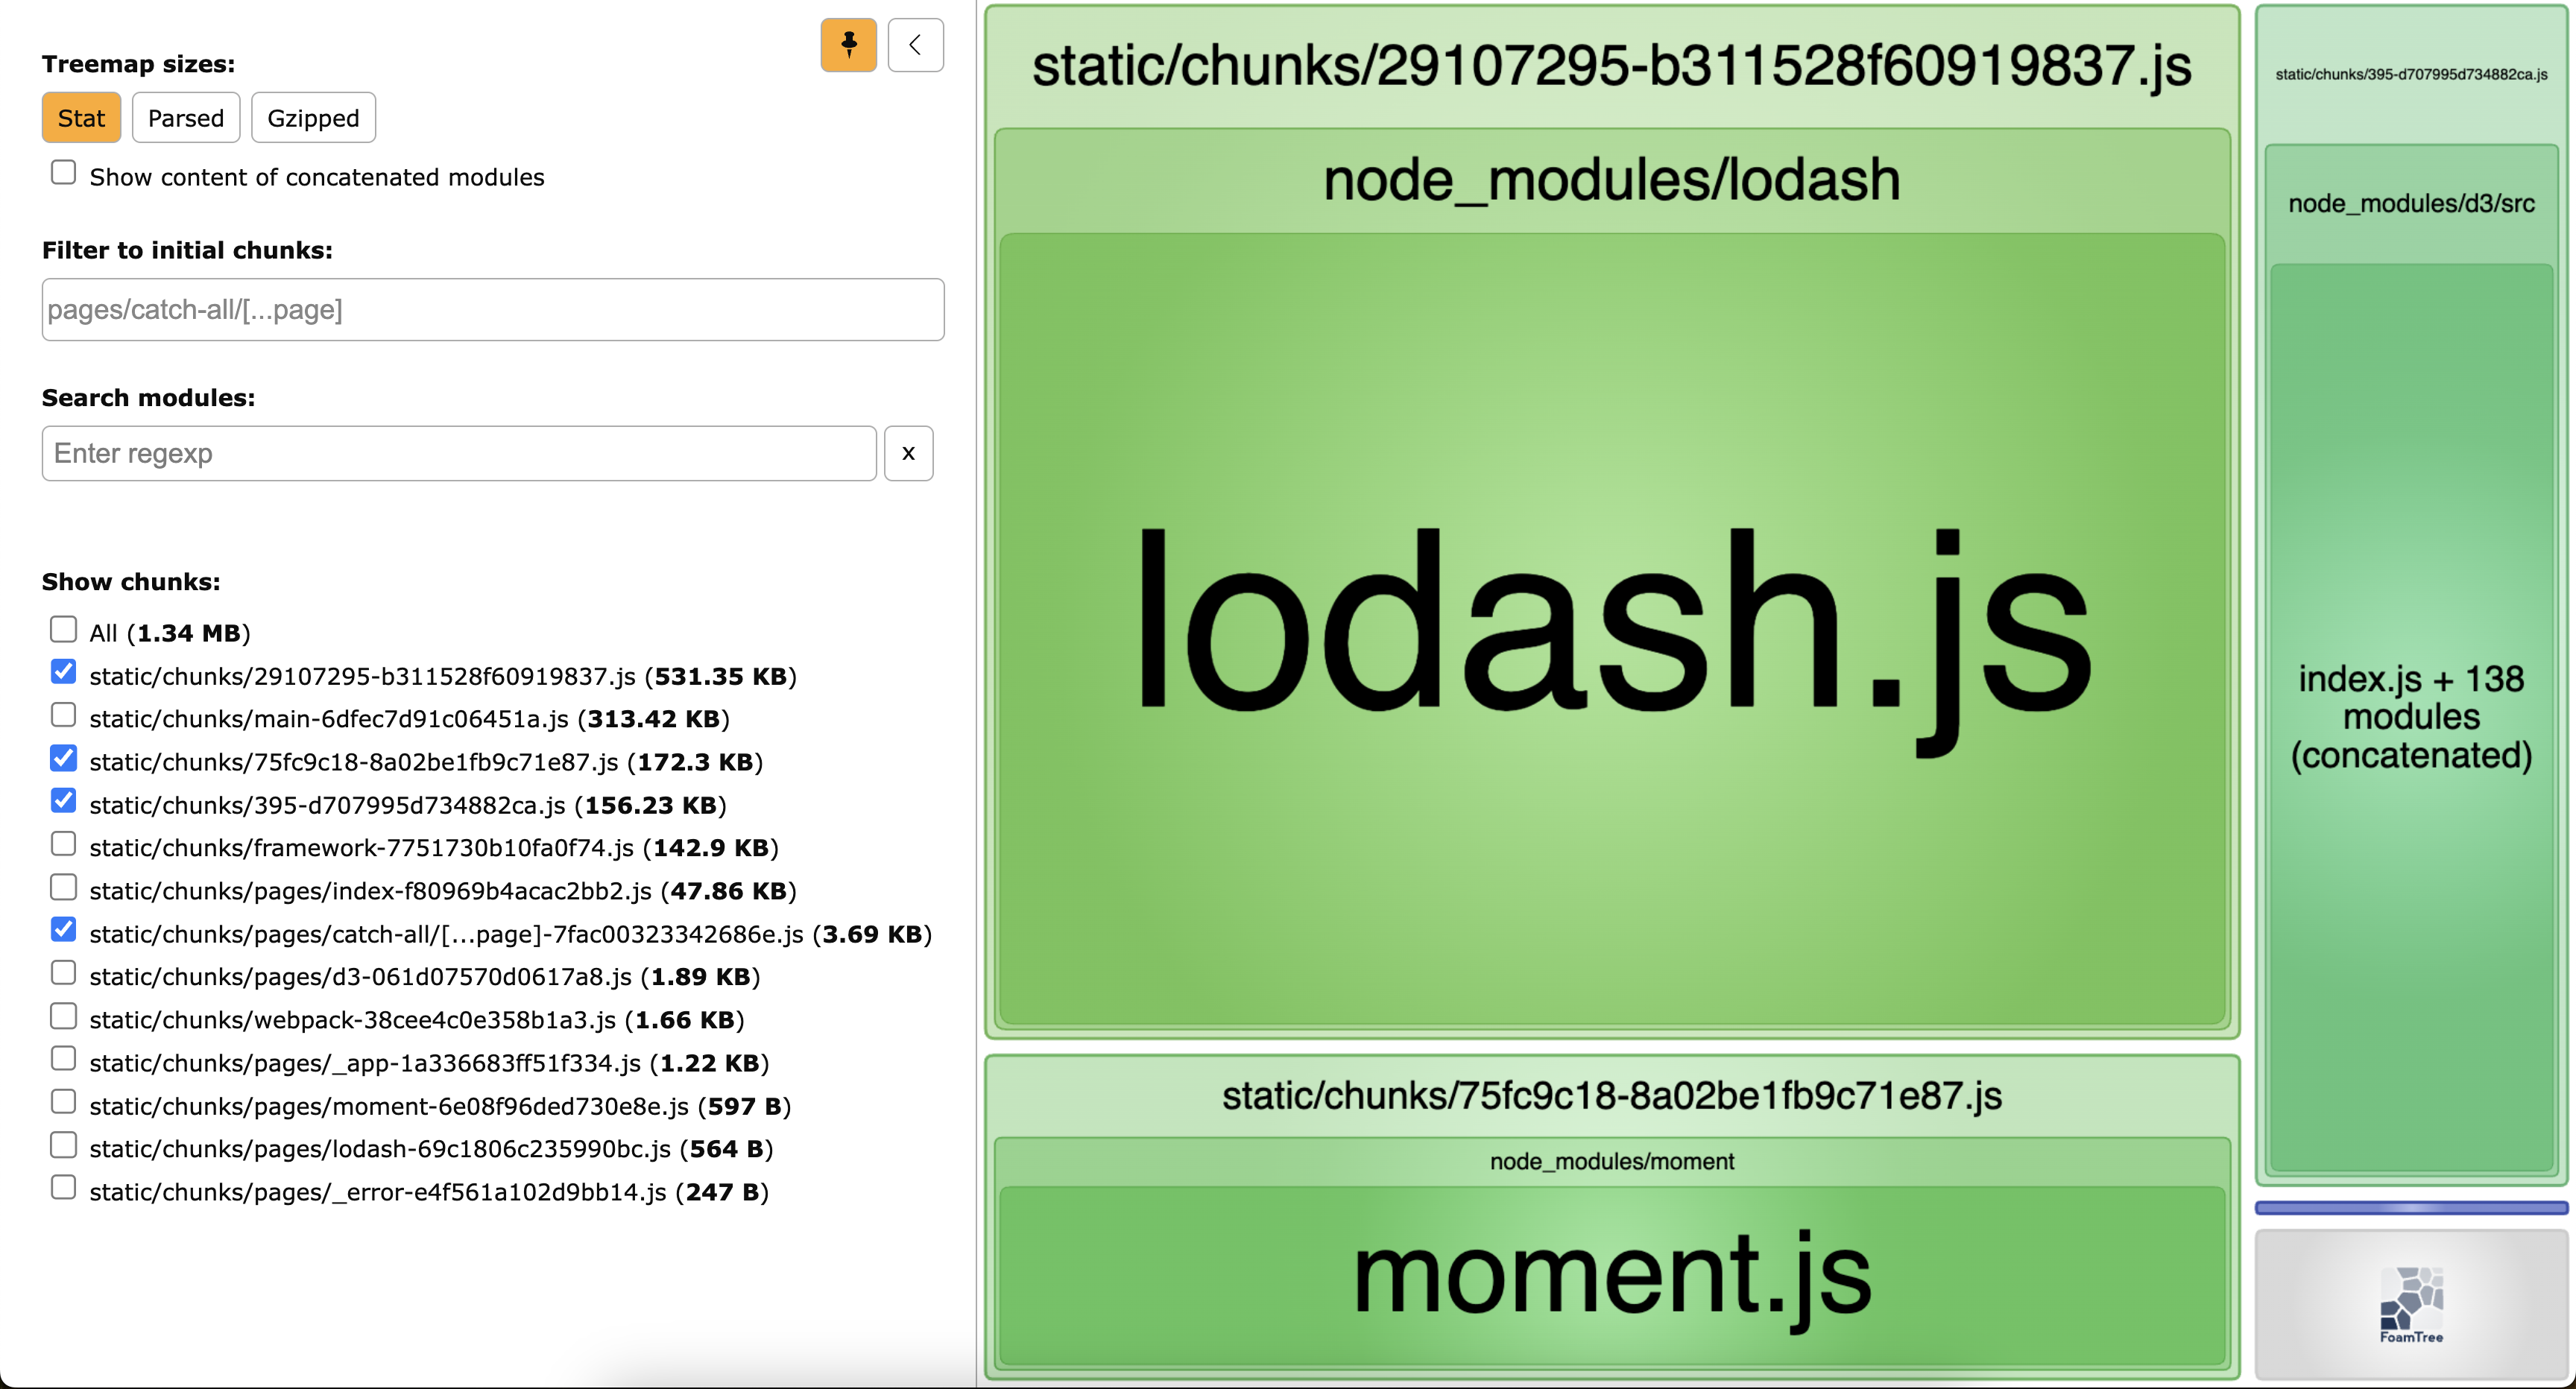The width and height of the screenshot is (2576, 1389).
Task: Clear search with the x button
Action: click(x=908, y=453)
